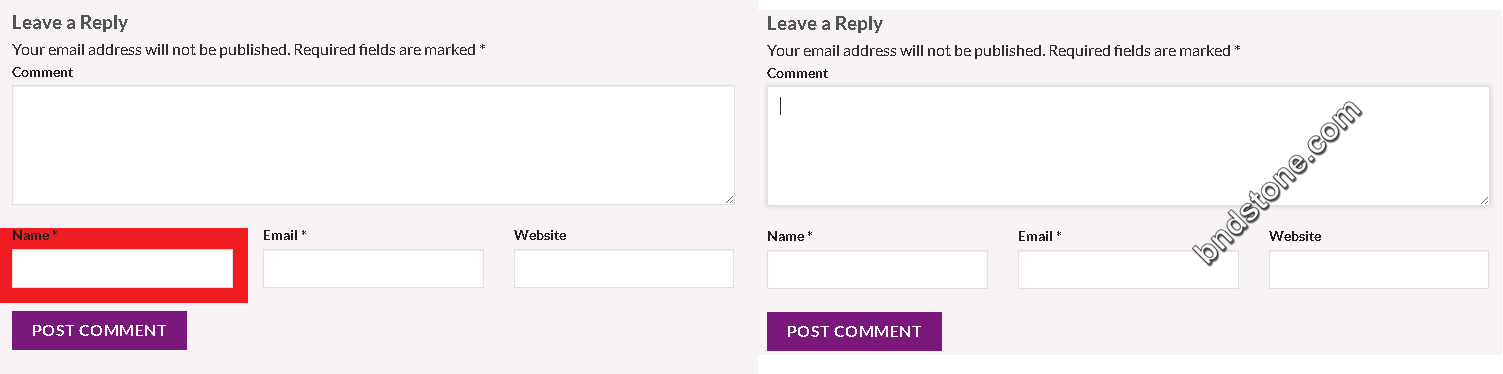This screenshot has width=1503, height=374.
Task: Click the Email field under the watermark
Action: [1128, 269]
